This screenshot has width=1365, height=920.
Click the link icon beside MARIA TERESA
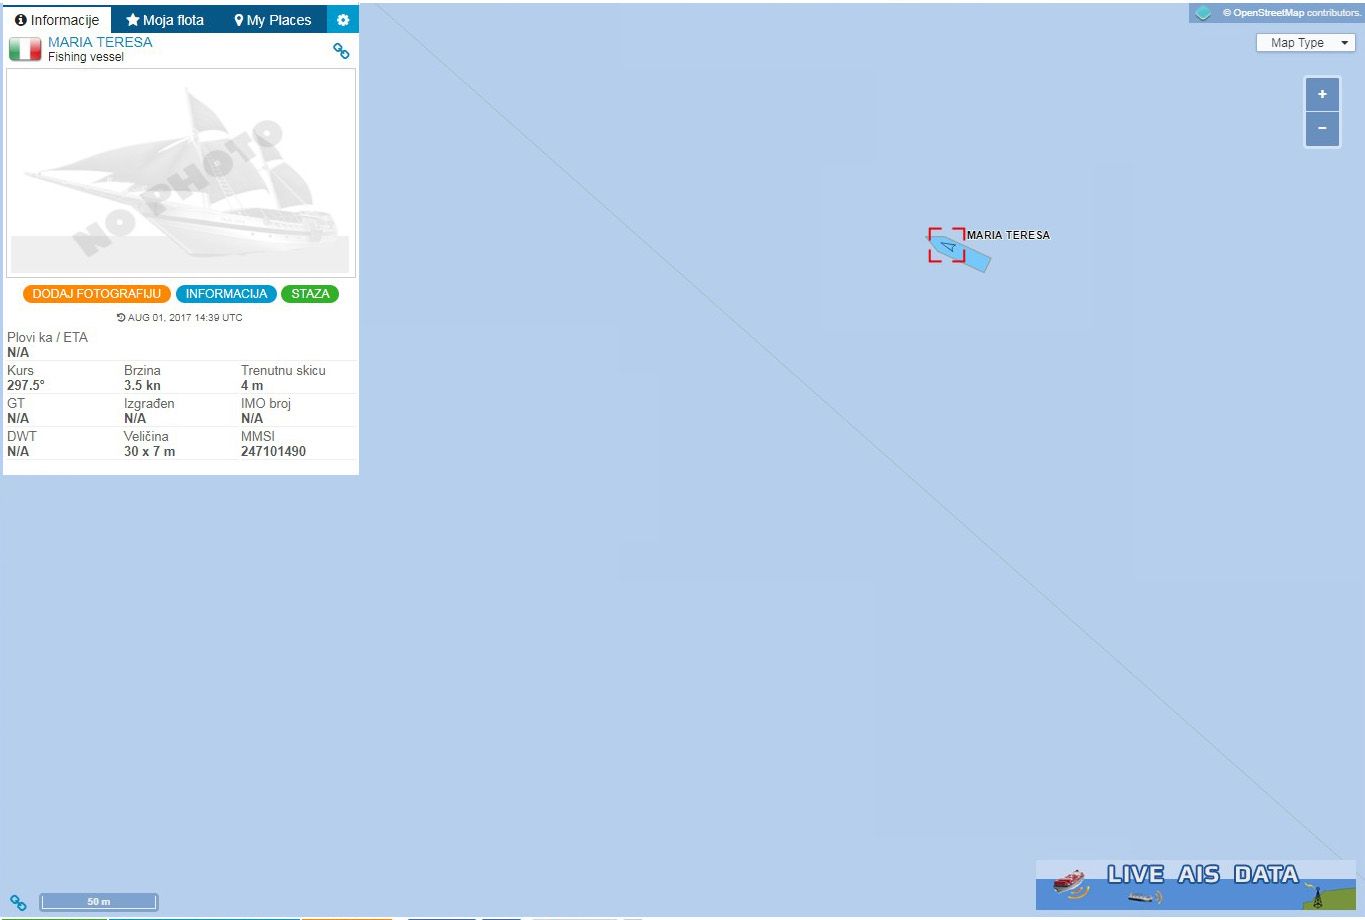341,51
